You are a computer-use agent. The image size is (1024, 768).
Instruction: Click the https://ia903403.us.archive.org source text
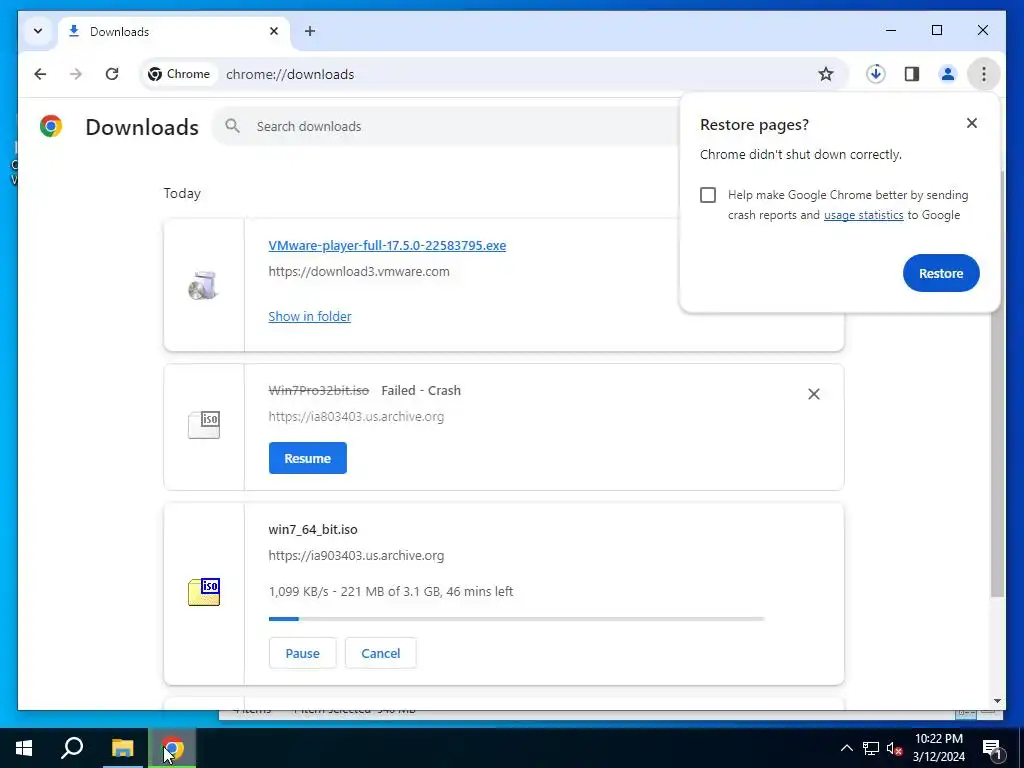coord(356,556)
